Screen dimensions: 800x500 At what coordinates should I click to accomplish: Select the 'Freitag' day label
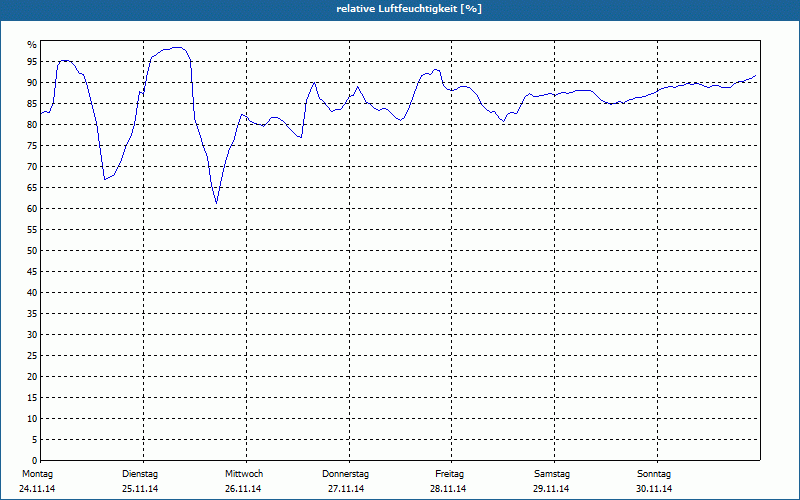point(449,474)
